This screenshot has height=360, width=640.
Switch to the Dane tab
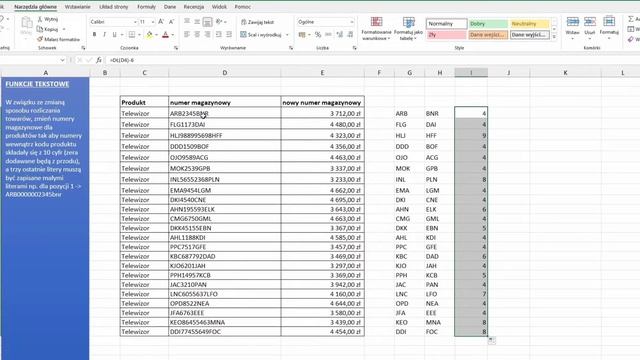click(170, 7)
